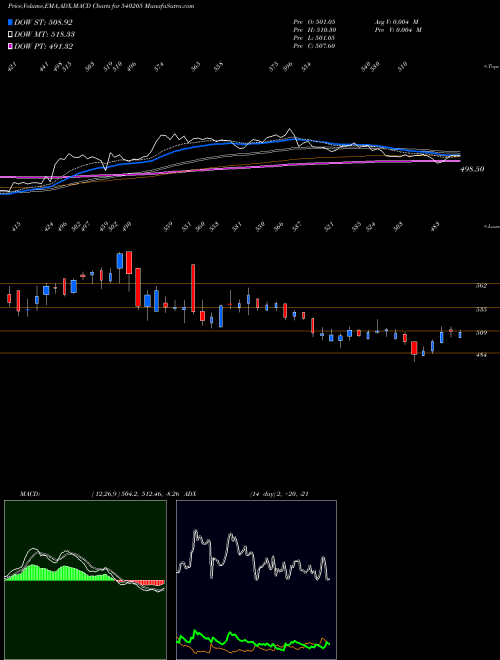Click the white DOW MT legend square
The image size is (500, 660).
point(11,34)
